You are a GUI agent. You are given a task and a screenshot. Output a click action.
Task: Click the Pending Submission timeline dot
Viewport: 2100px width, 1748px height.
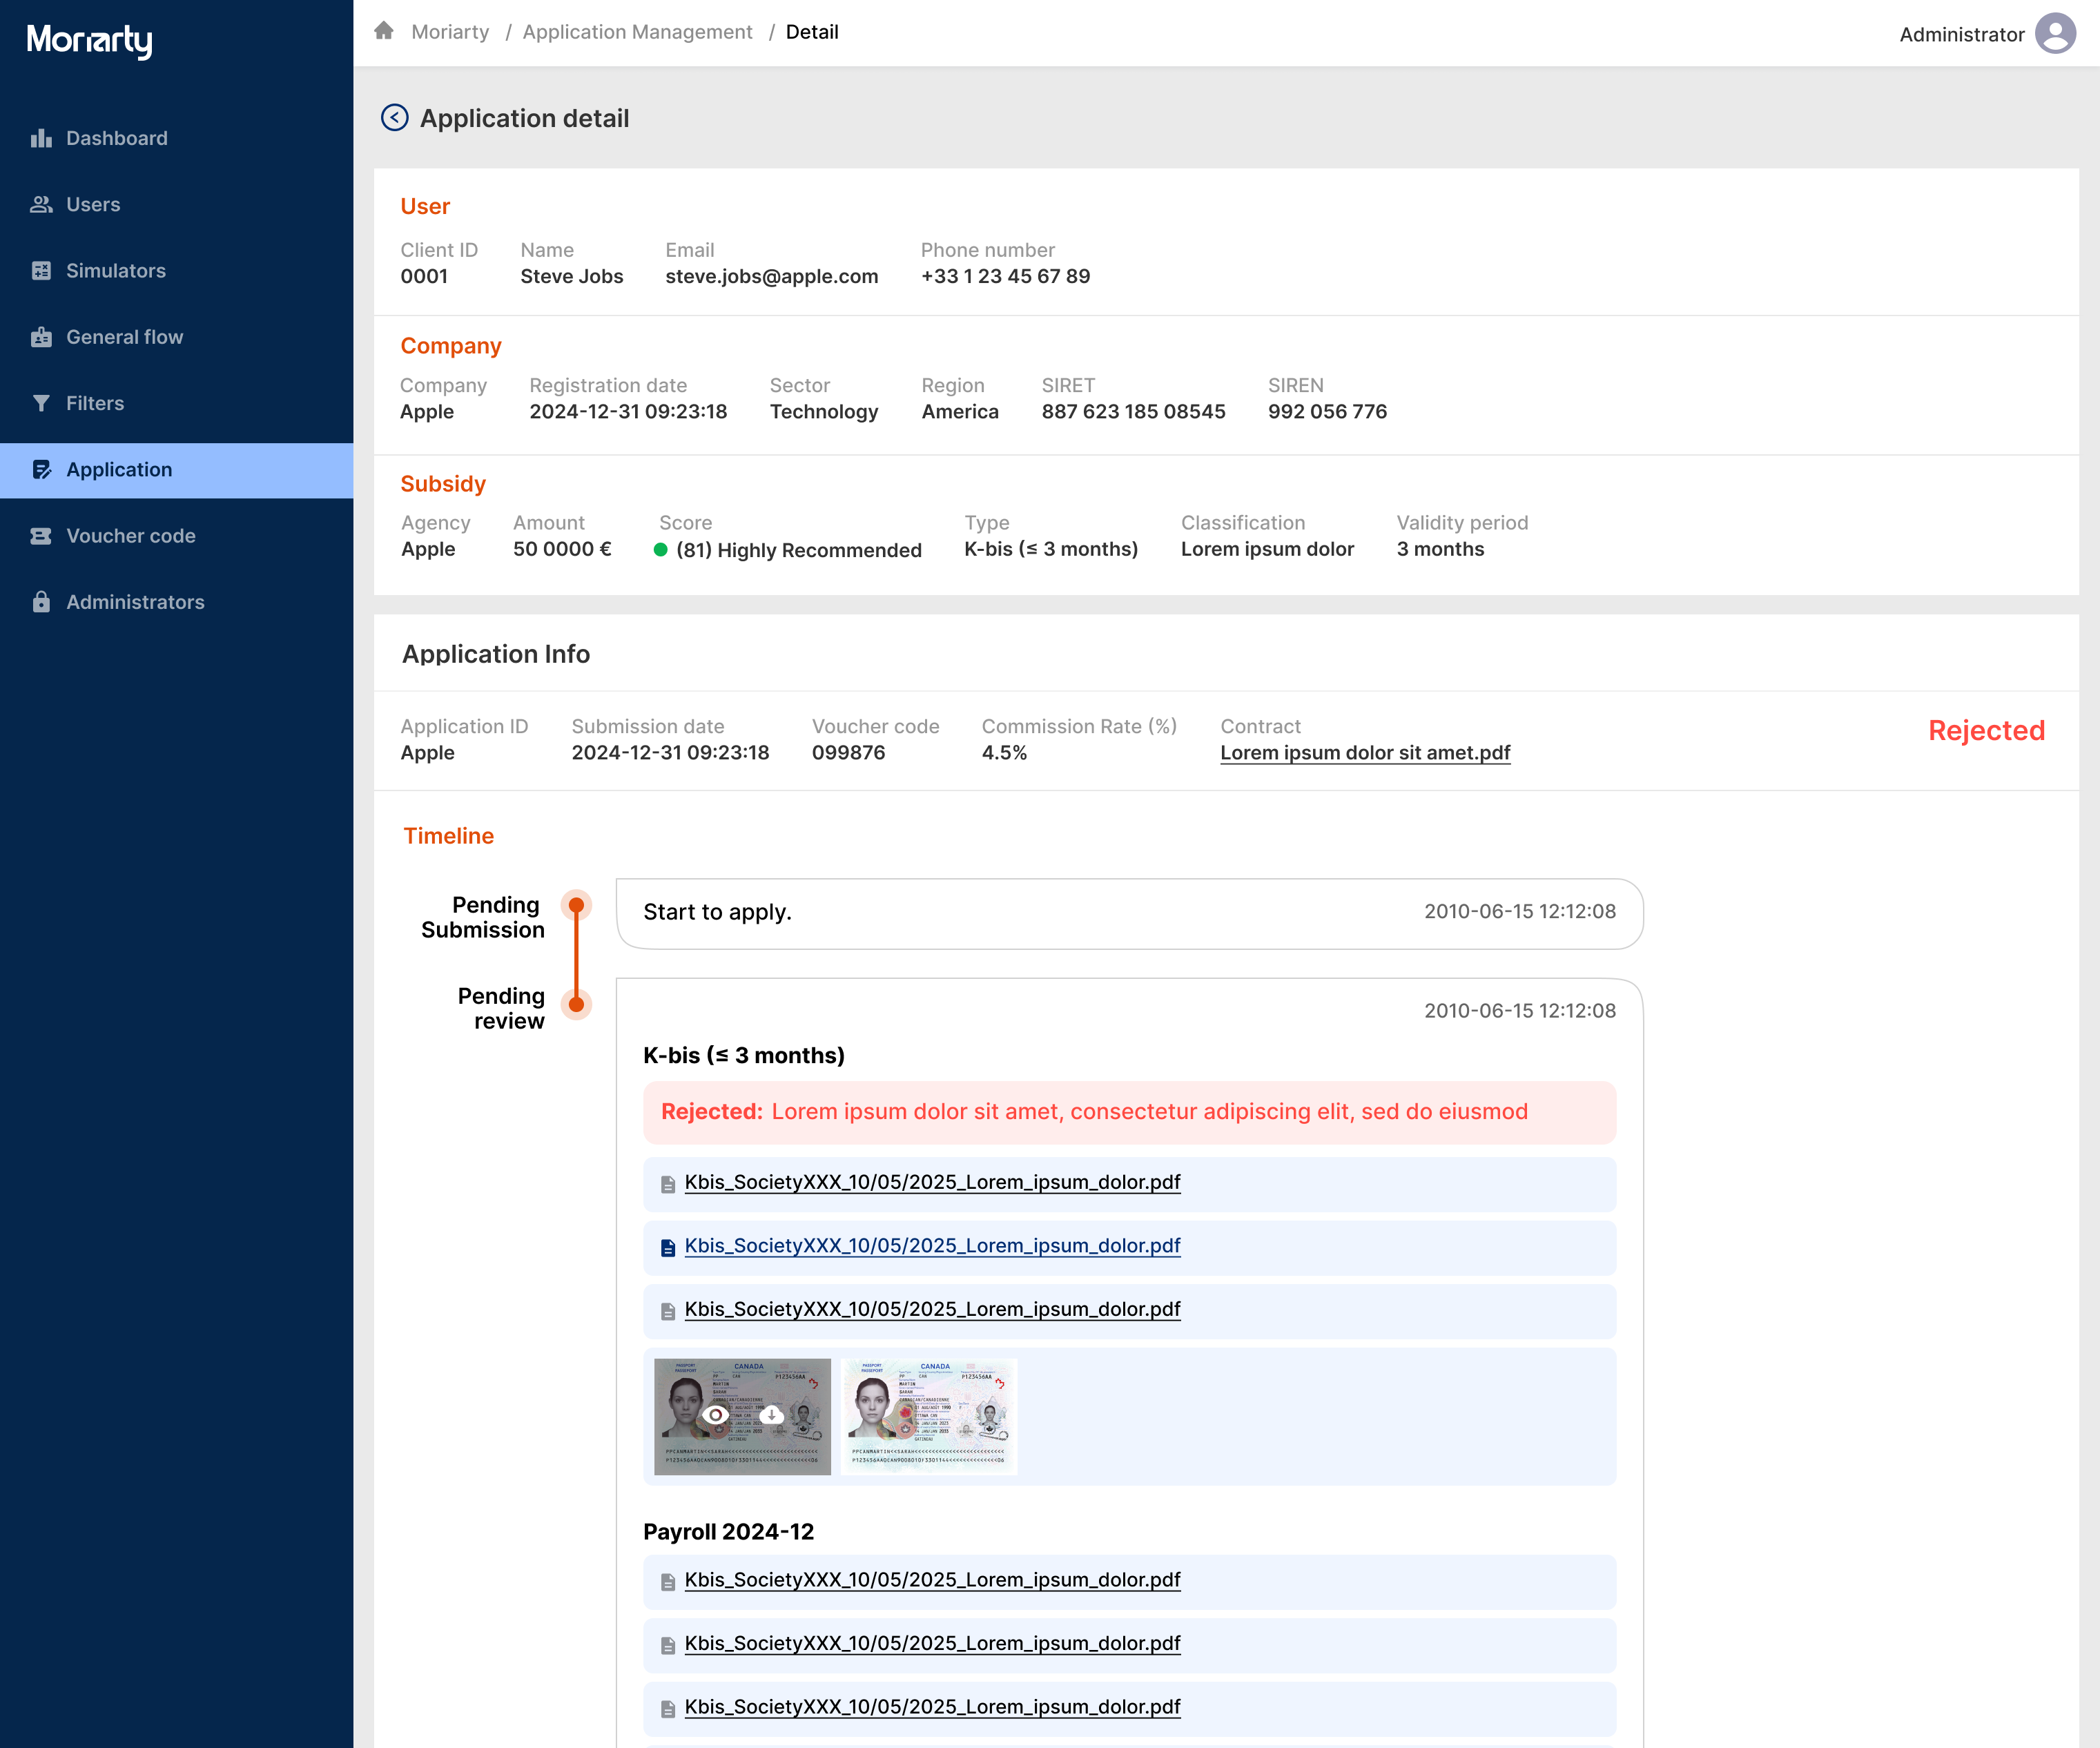[576, 905]
